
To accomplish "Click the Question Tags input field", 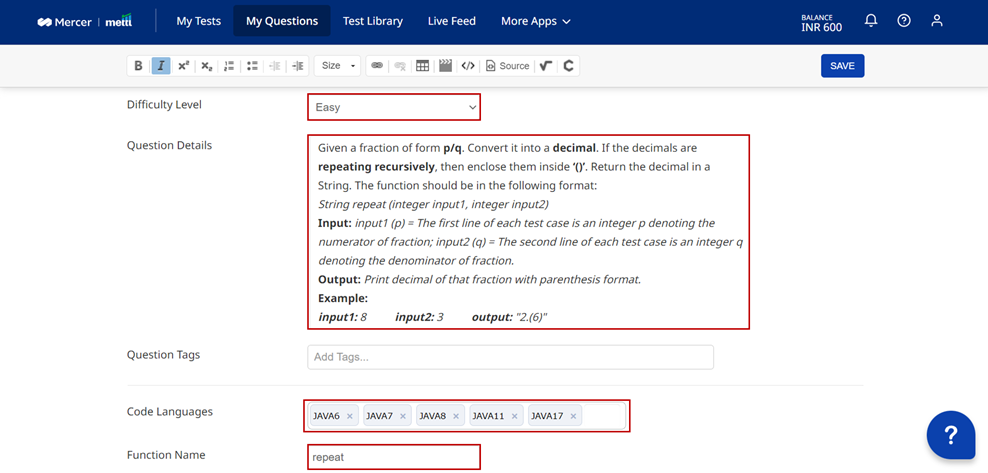I will pos(510,357).
